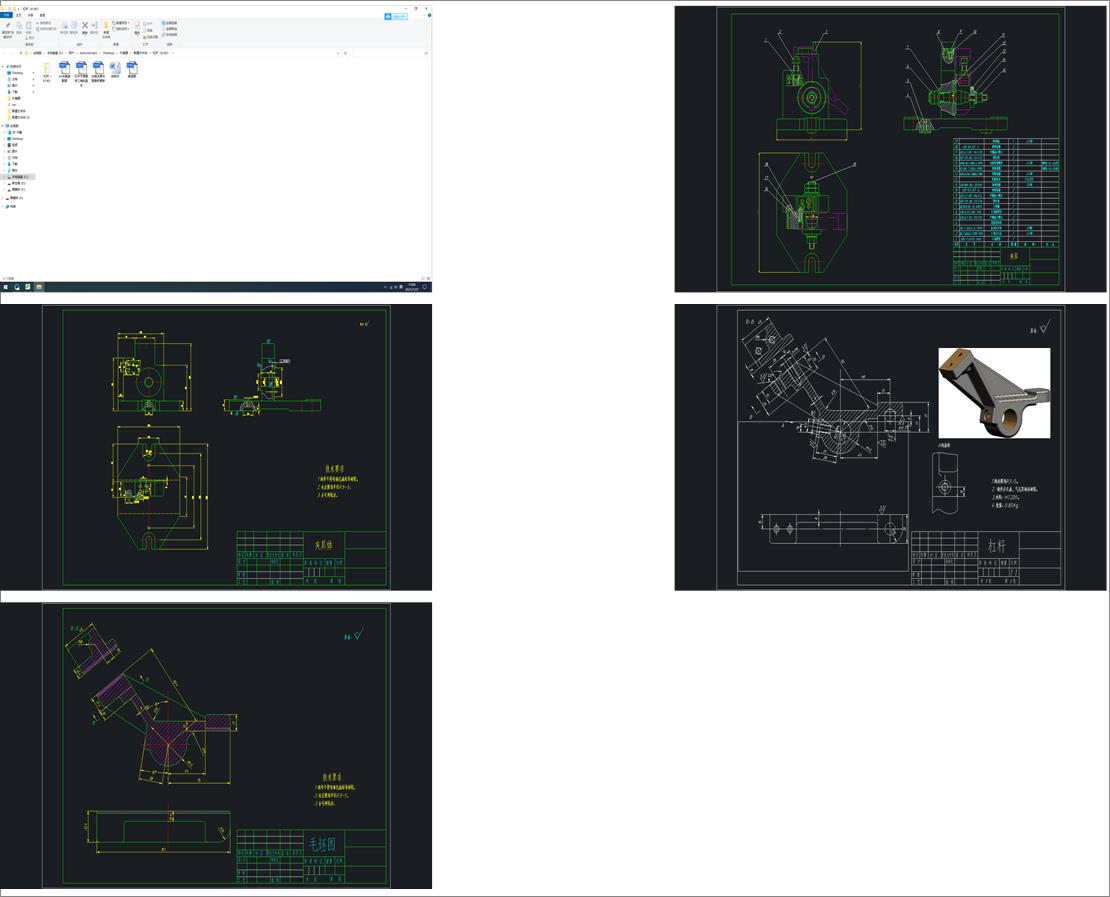Click the blue cloud upload button near title bar
Image resolution: width=1110 pixels, height=897 pixels.
(x=396, y=16)
